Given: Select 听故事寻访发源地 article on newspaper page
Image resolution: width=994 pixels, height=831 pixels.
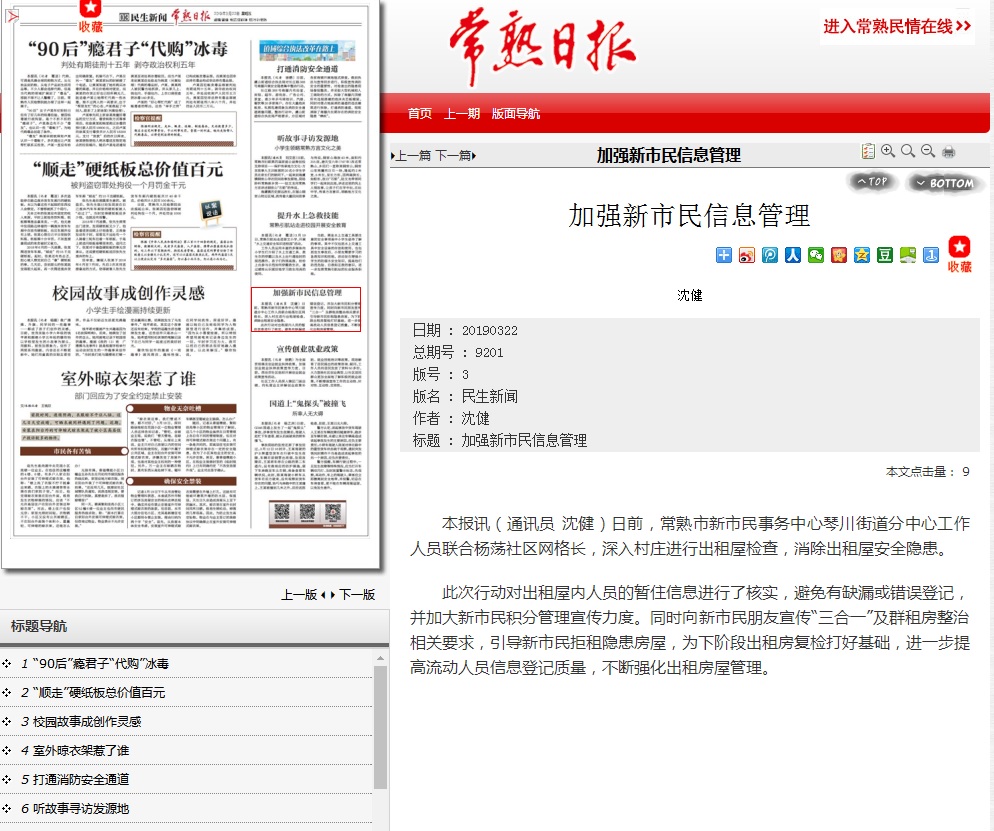Looking at the screenshot, I should 307,166.
